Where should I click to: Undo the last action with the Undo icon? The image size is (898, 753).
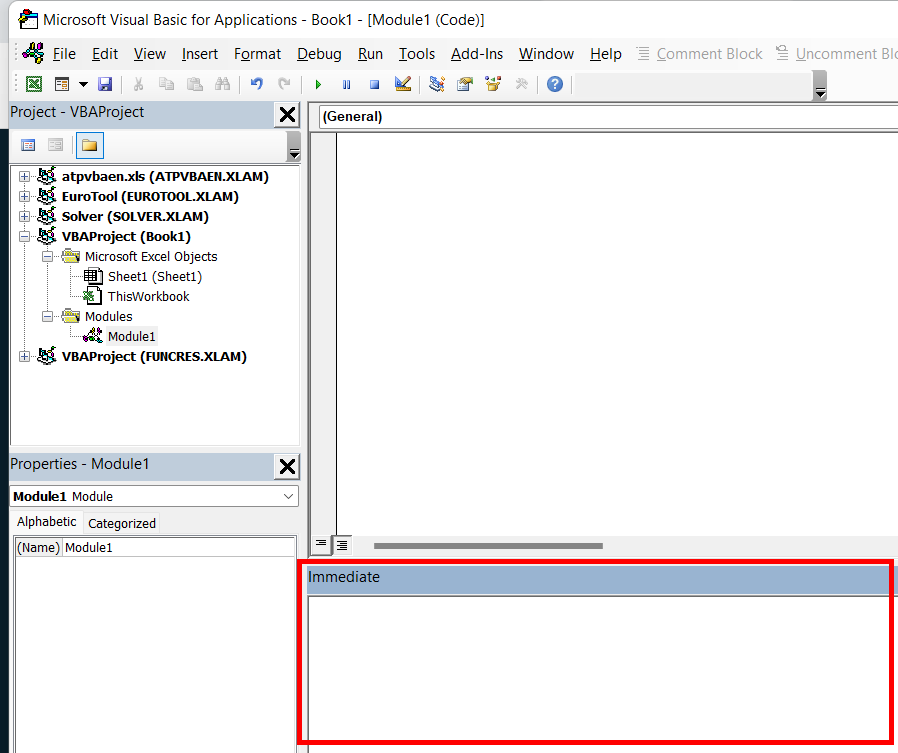256,84
